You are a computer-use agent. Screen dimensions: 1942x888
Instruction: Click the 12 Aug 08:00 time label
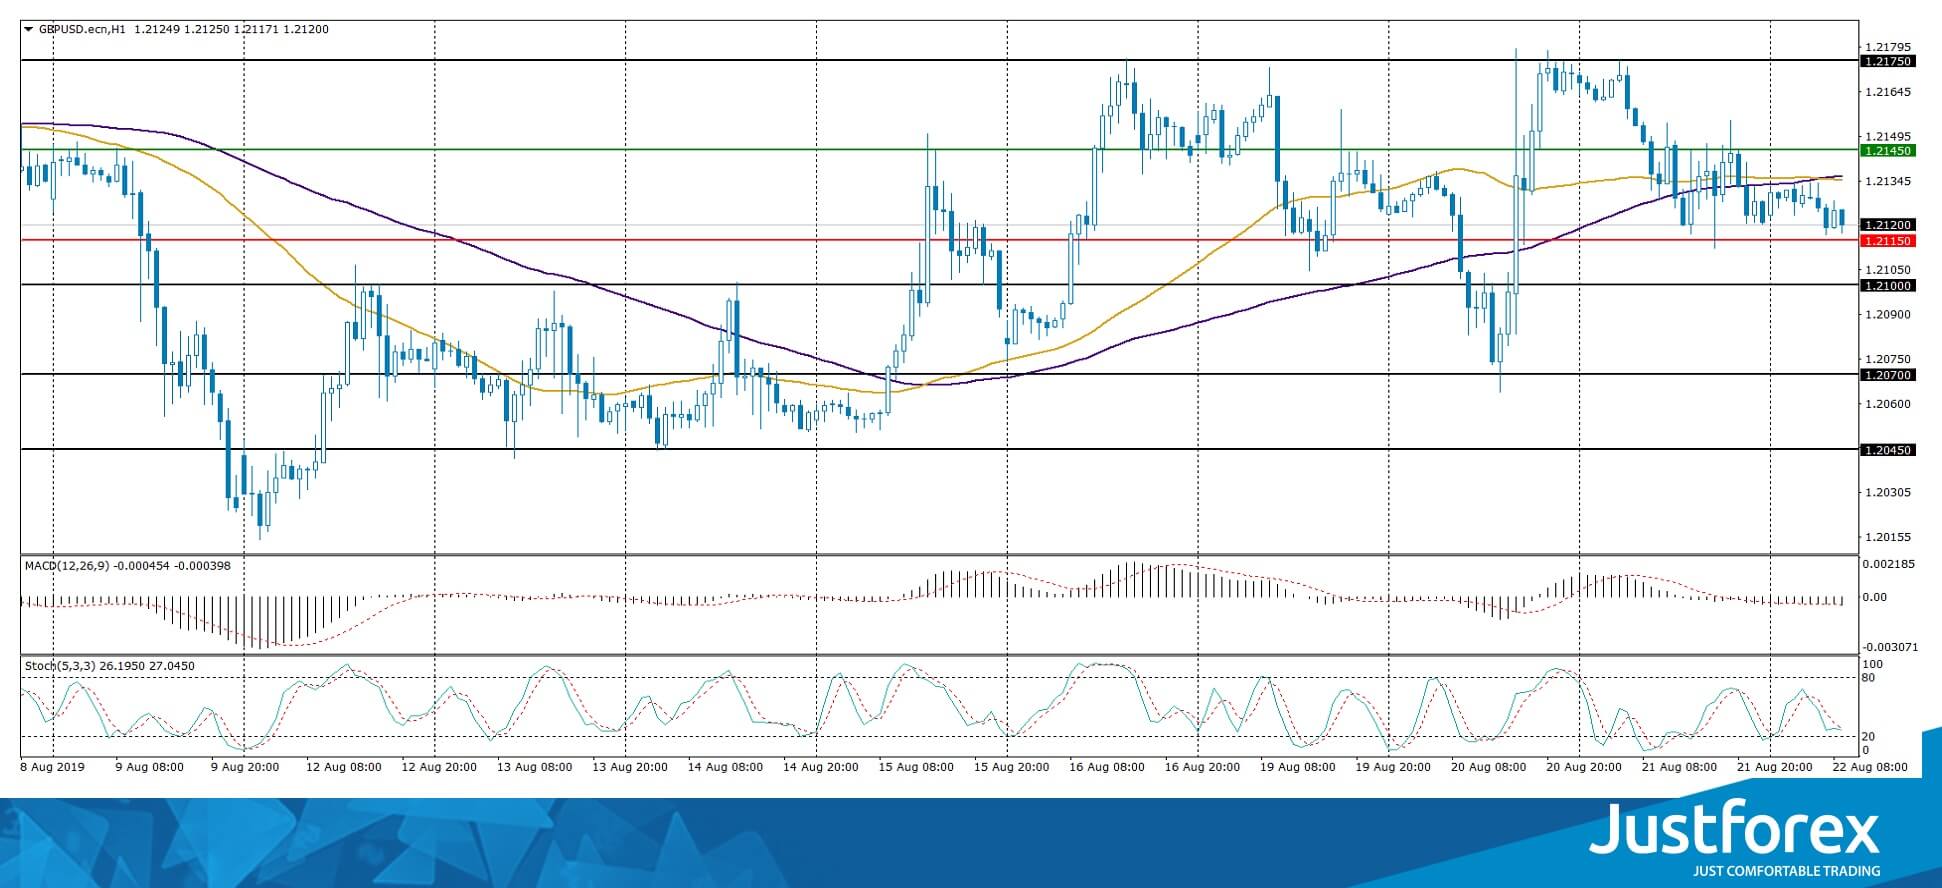pyautogui.click(x=343, y=768)
